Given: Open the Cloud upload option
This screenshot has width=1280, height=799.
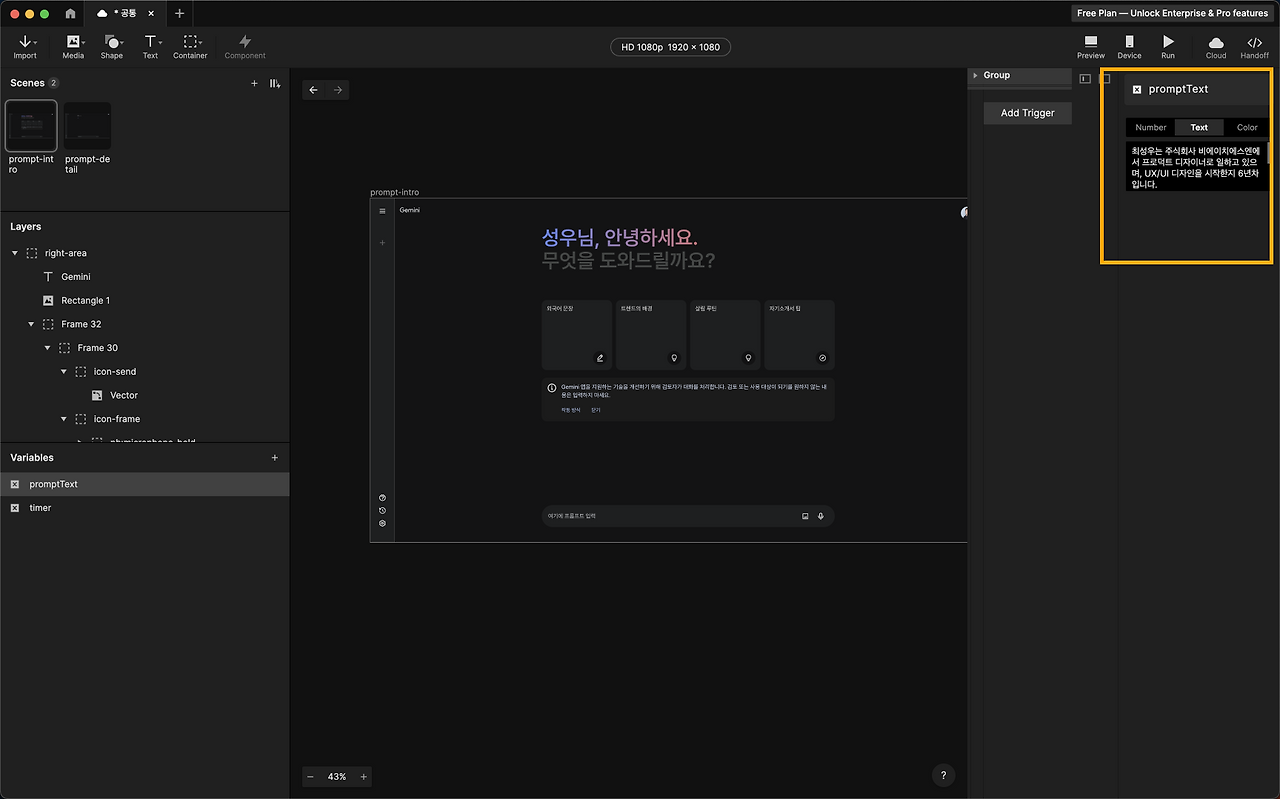Looking at the screenshot, I should click(x=1216, y=46).
